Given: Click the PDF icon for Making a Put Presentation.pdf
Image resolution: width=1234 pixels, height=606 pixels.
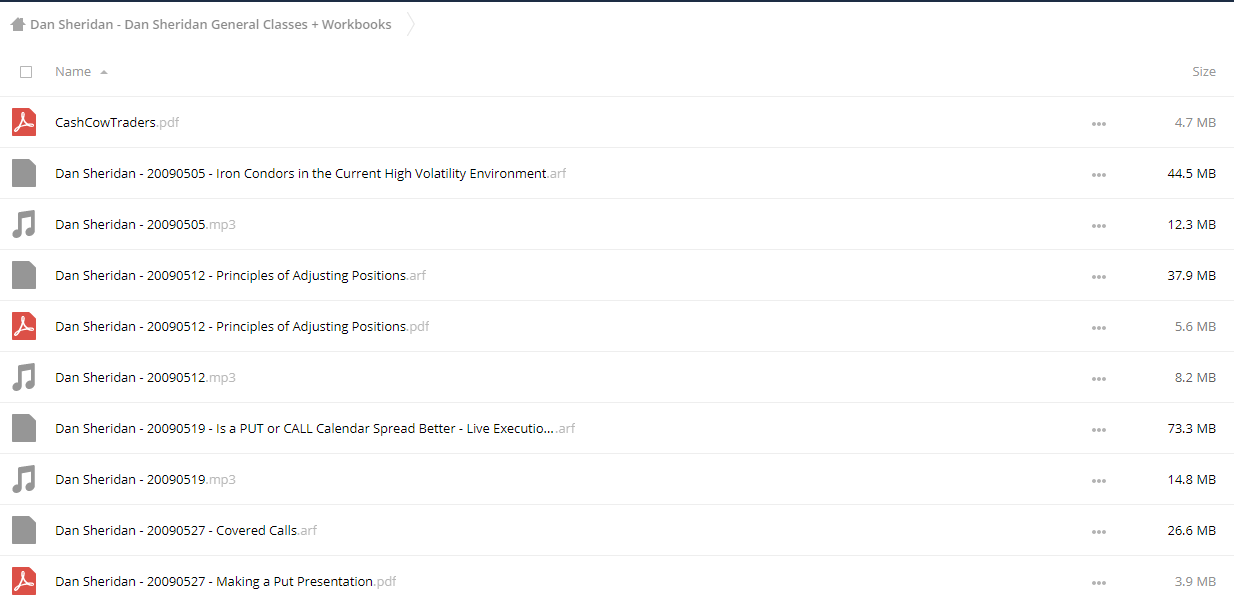Looking at the screenshot, I should click(x=24, y=581).
